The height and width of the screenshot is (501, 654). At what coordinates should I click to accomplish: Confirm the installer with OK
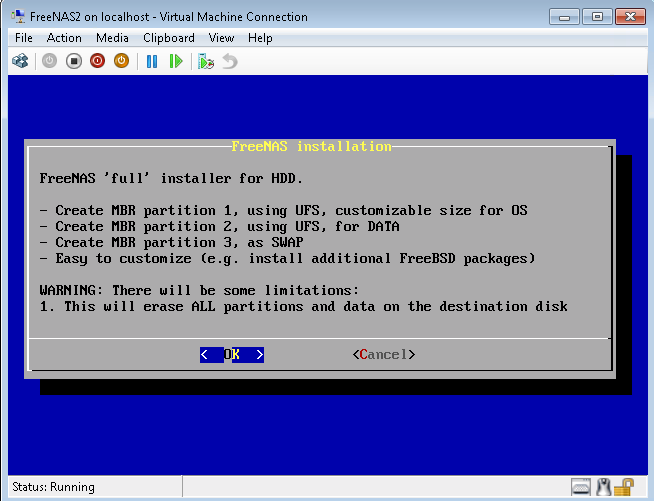[x=231, y=354]
